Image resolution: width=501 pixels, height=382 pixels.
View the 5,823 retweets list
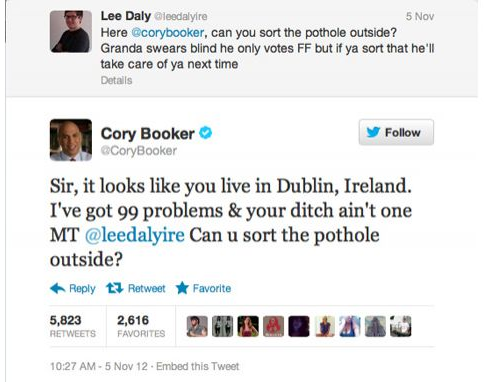point(72,326)
